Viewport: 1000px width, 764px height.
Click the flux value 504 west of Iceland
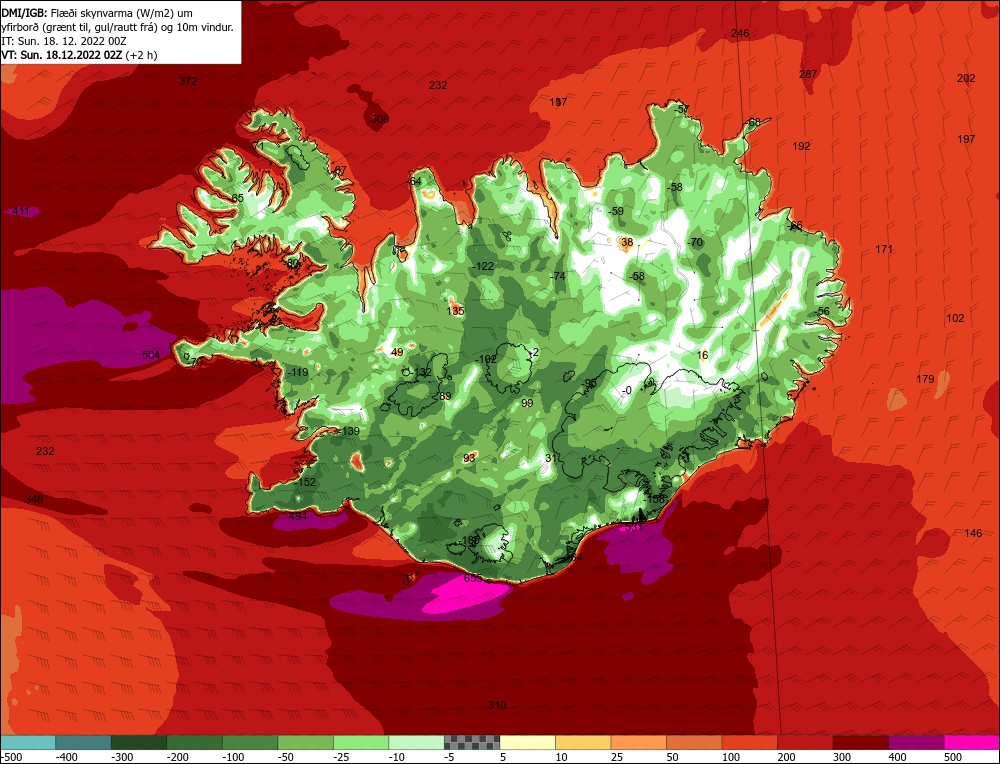click(151, 355)
